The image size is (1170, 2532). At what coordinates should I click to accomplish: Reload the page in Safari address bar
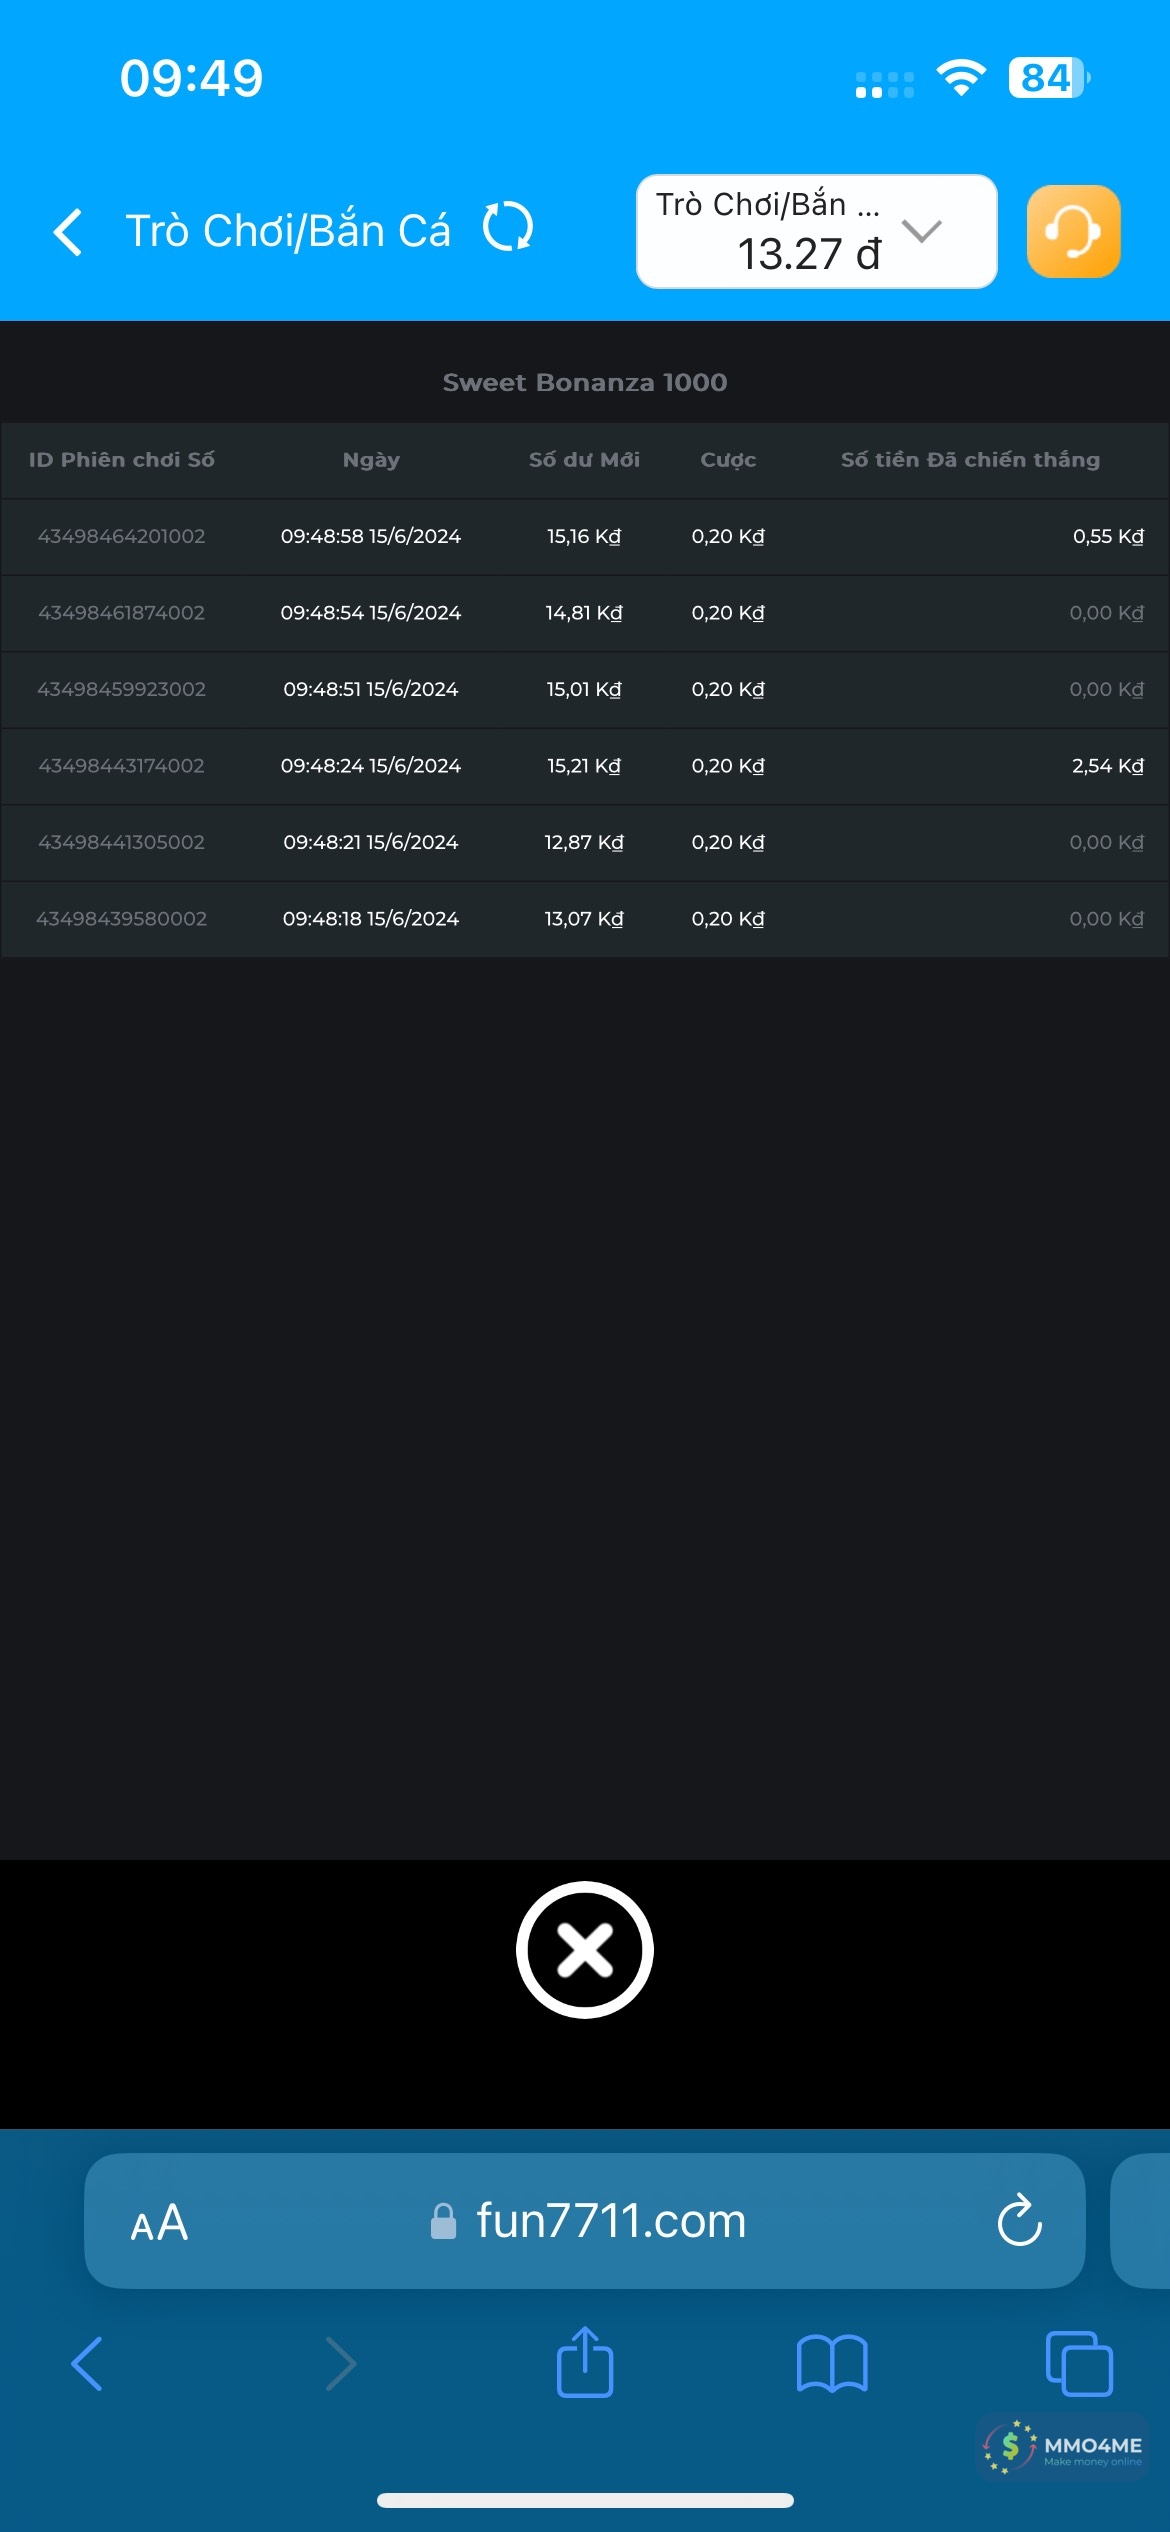coord(1019,2221)
